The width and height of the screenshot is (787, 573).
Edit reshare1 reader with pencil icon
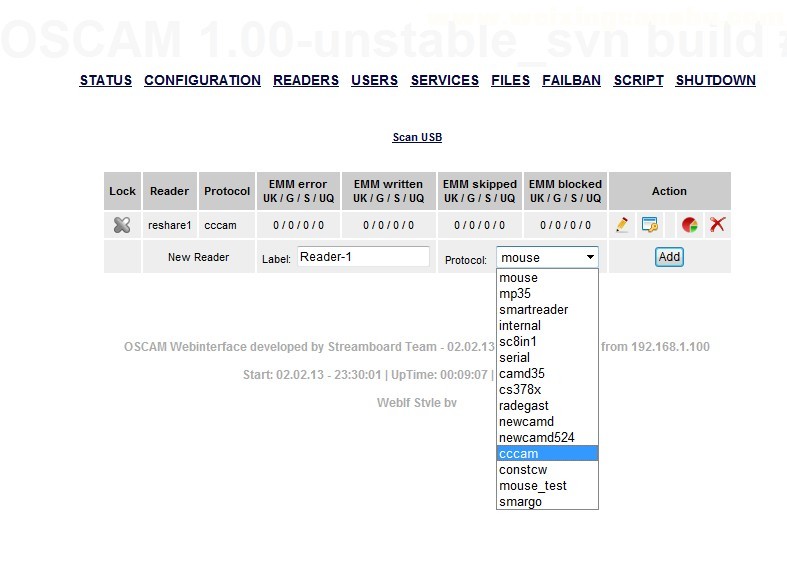[x=622, y=225]
